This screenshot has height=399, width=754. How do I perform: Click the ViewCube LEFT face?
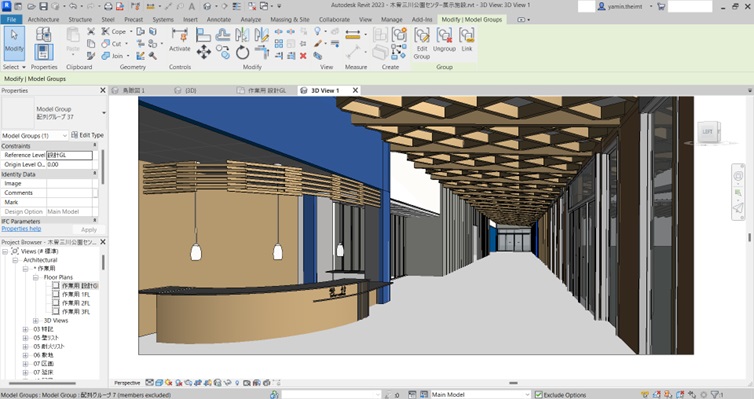point(707,131)
